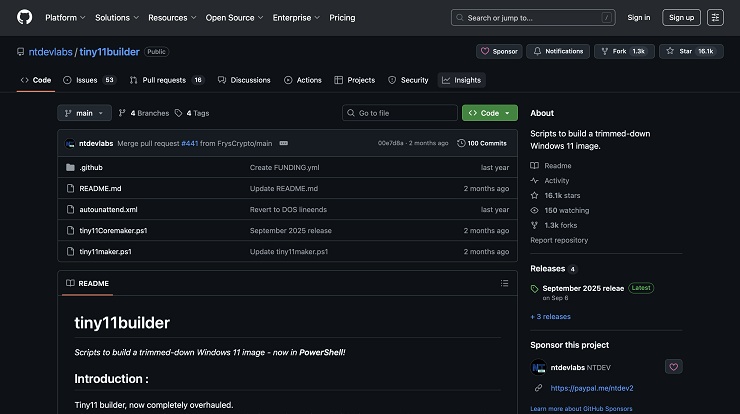The width and height of the screenshot is (740, 414).
Task: Click the file icon beside README.md
Action: [x=70, y=188]
